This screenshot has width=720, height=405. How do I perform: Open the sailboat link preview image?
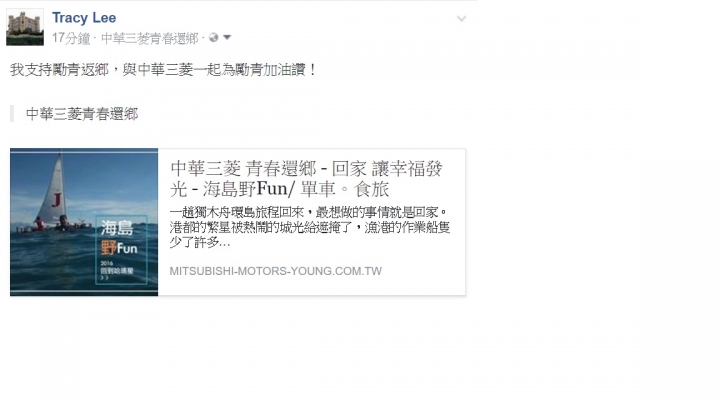[84, 222]
